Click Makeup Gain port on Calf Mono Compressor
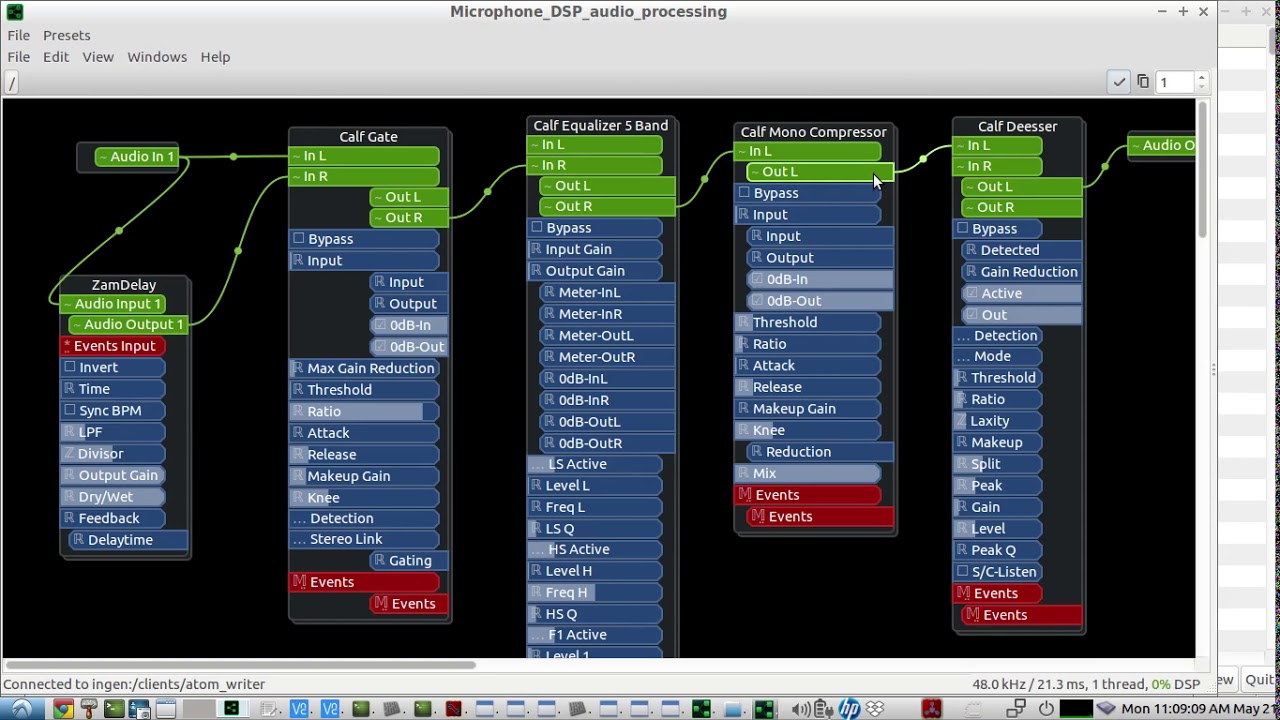Image resolution: width=1280 pixels, height=720 pixels. point(808,409)
